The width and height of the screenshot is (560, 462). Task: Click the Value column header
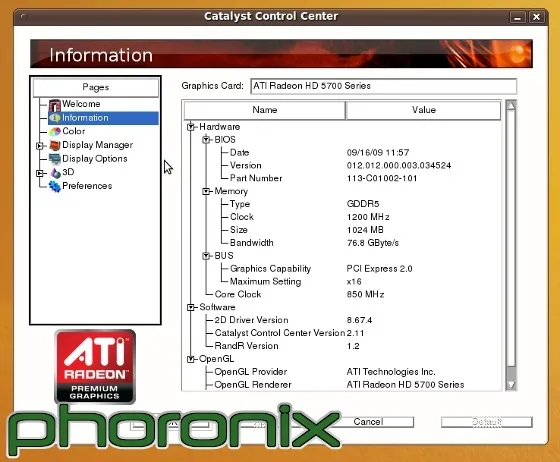pyautogui.click(x=423, y=110)
